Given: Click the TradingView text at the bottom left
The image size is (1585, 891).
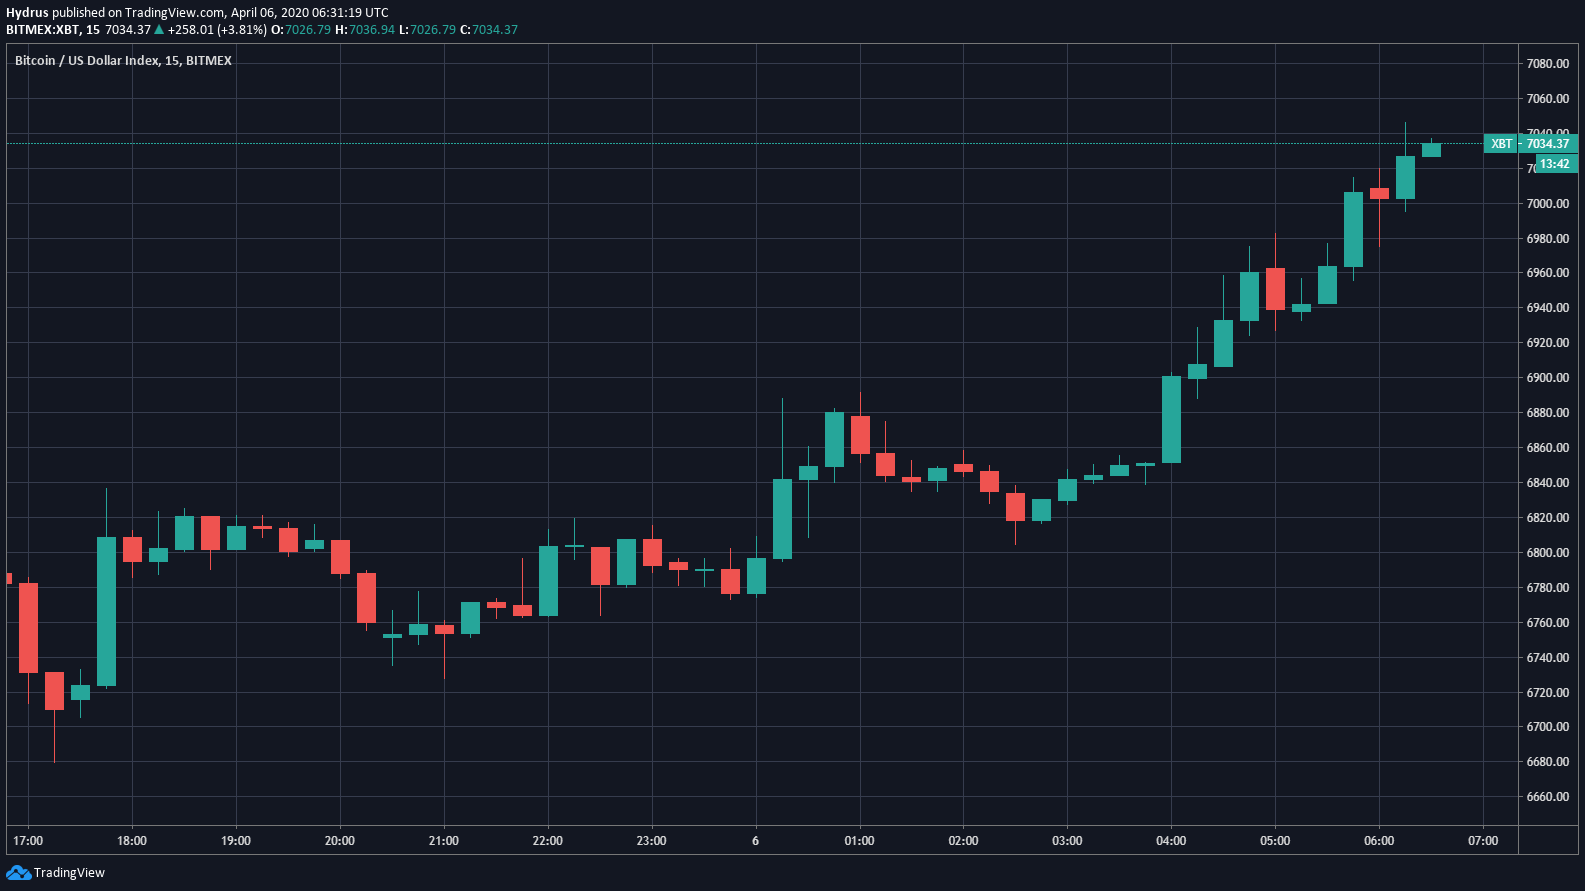Looking at the screenshot, I should (x=69, y=873).
